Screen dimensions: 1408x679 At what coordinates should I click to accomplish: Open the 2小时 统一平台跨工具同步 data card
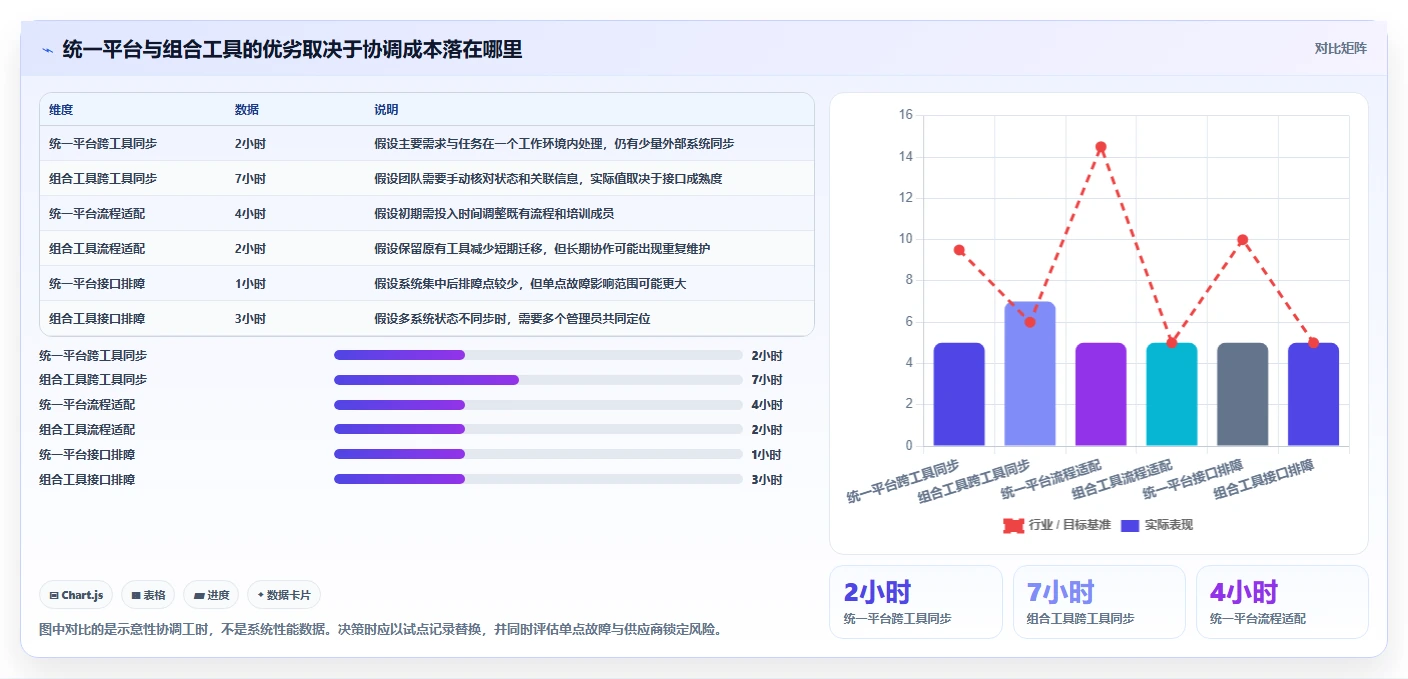click(x=915, y=602)
